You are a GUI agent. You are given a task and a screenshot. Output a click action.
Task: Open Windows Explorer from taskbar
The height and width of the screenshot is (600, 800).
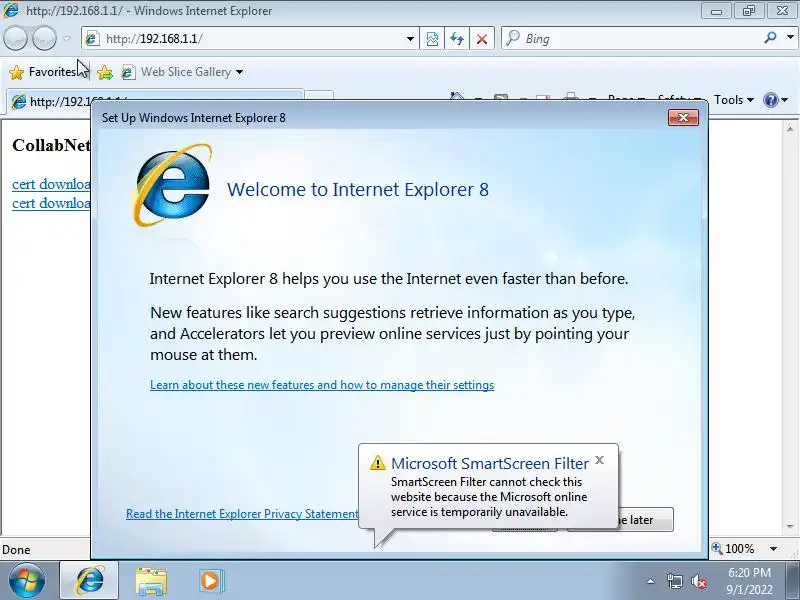pos(151,581)
